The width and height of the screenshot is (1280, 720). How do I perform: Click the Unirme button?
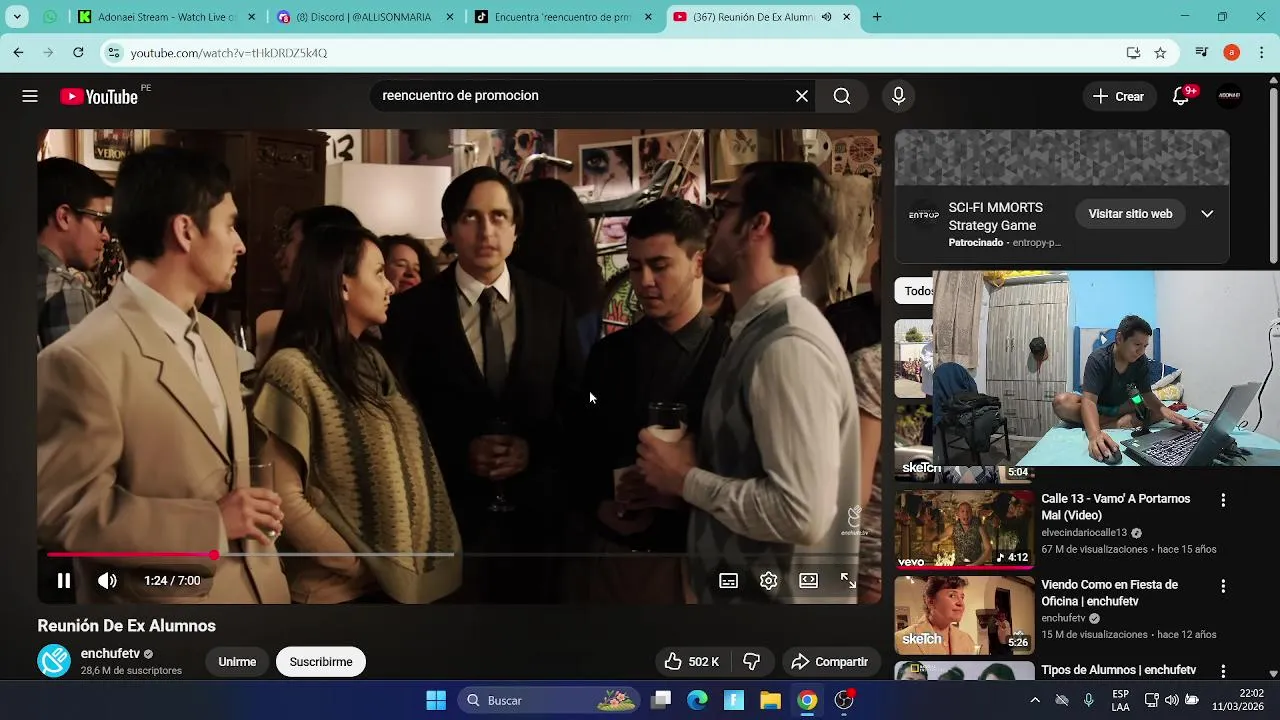pyautogui.click(x=237, y=662)
